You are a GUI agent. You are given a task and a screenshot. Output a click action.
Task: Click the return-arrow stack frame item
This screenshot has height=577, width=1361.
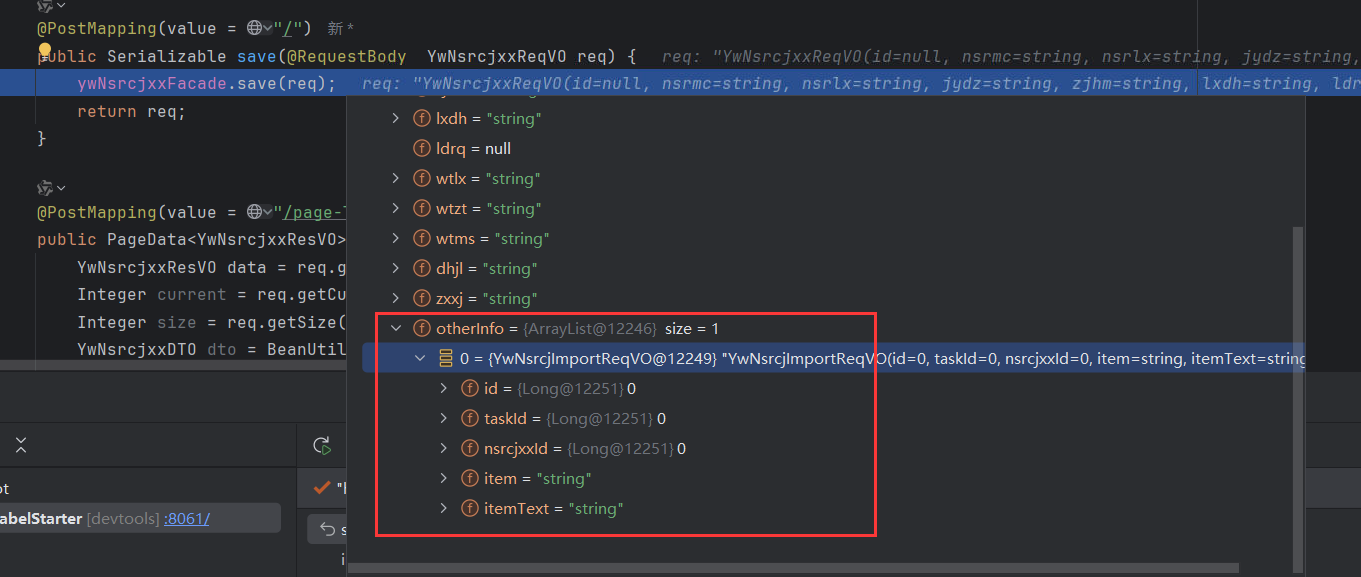click(x=327, y=529)
